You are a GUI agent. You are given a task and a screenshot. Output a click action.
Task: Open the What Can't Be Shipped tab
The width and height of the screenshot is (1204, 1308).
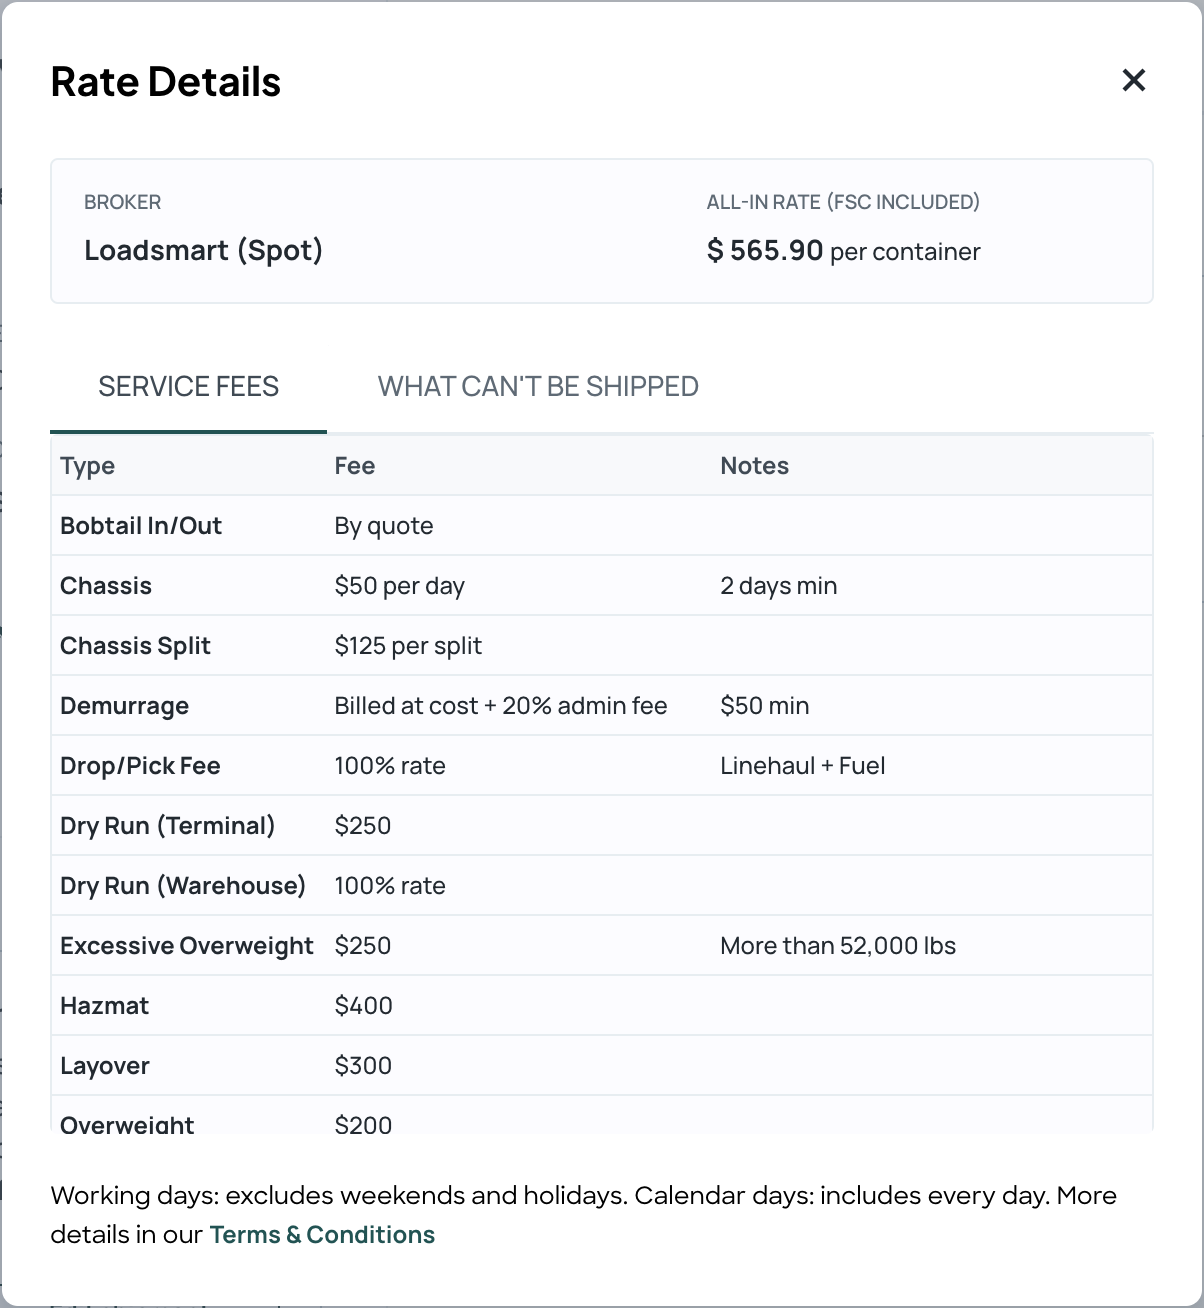(538, 387)
